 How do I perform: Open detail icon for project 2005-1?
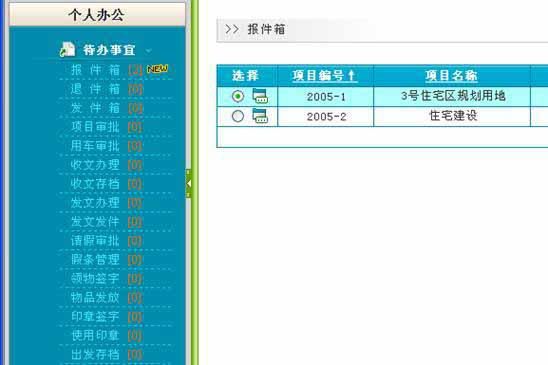click(x=260, y=96)
